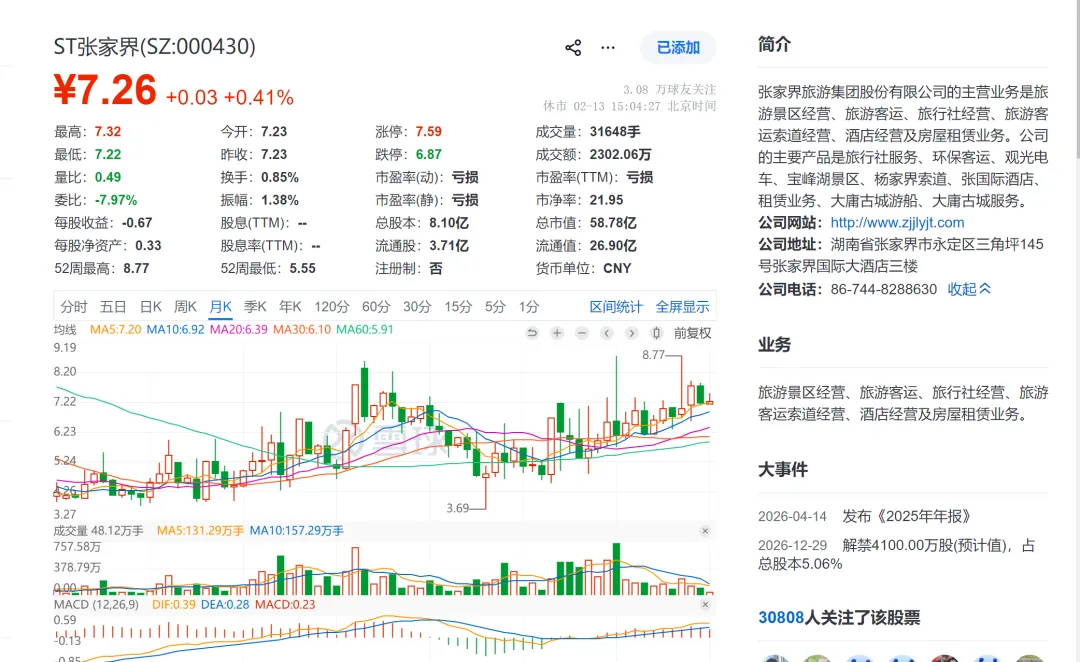Image resolution: width=1080 pixels, height=662 pixels.
Task: Collapse the company profile with 收起
Action: pos(969,289)
